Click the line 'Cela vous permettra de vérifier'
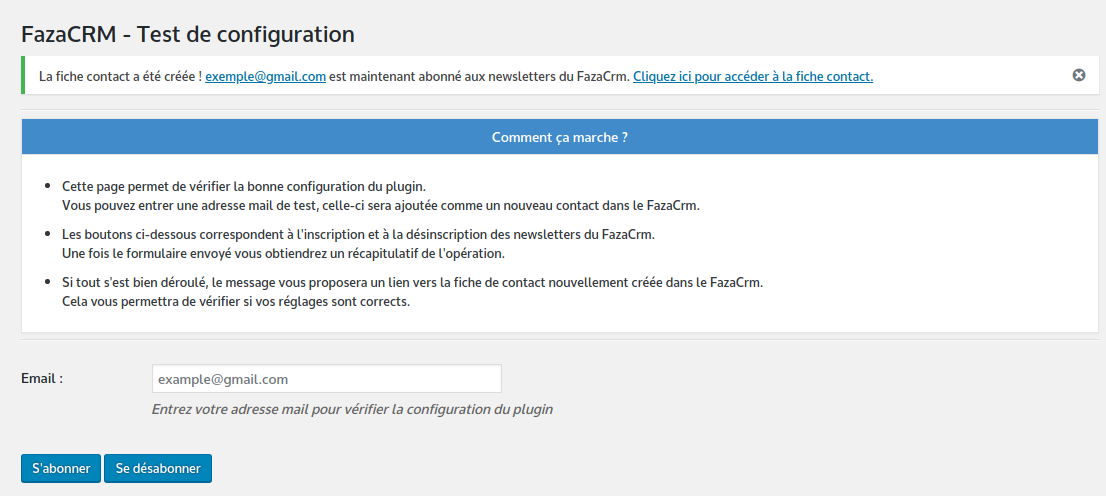Screen dimensions: 1106x496 [x=236, y=301]
